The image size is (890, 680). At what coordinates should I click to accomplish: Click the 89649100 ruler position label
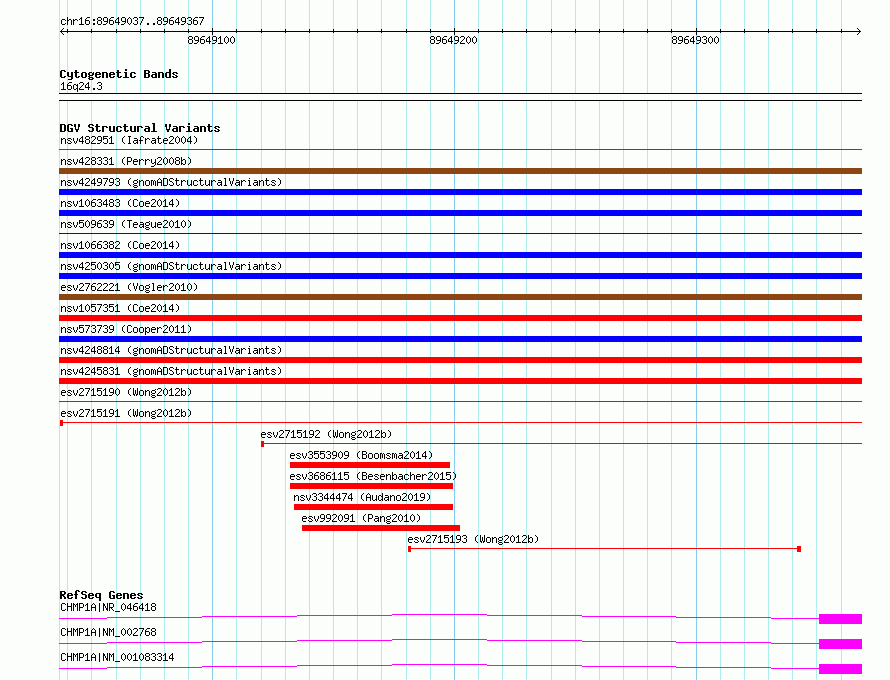(211, 40)
